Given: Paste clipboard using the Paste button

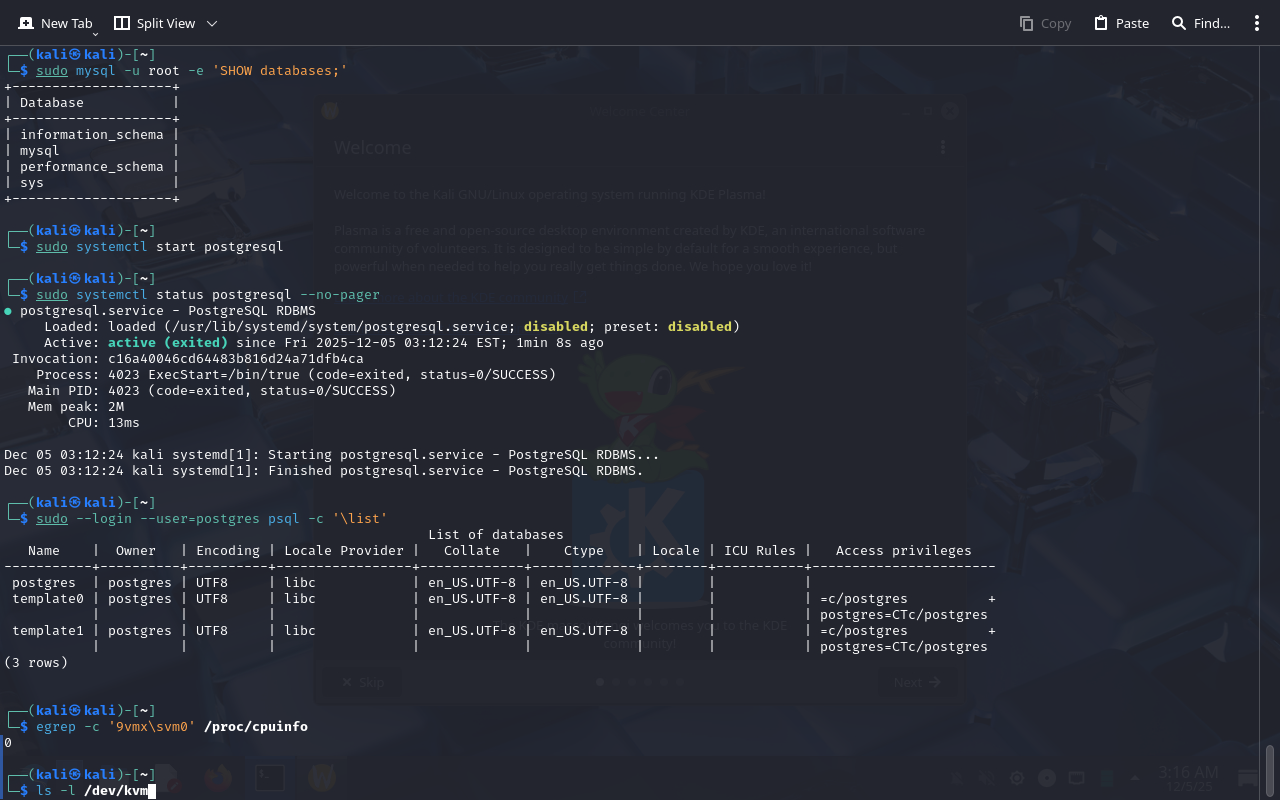Looking at the screenshot, I should click(x=1121, y=23).
